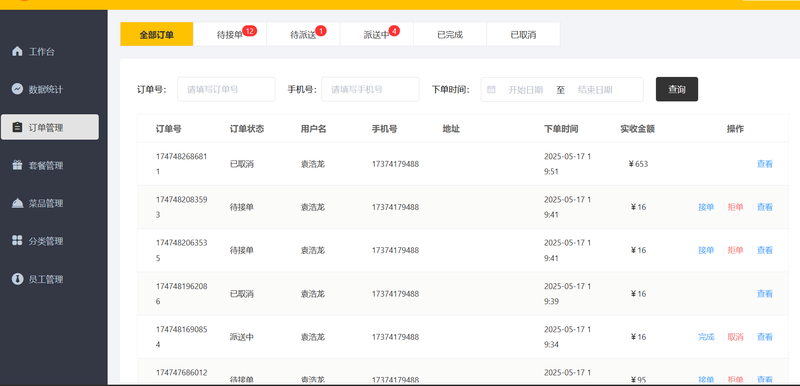Image resolution: width=800 pixels, height=386 pixels.
Task: Click the gift icon beside 套餐管理
Action: point(17,165)
